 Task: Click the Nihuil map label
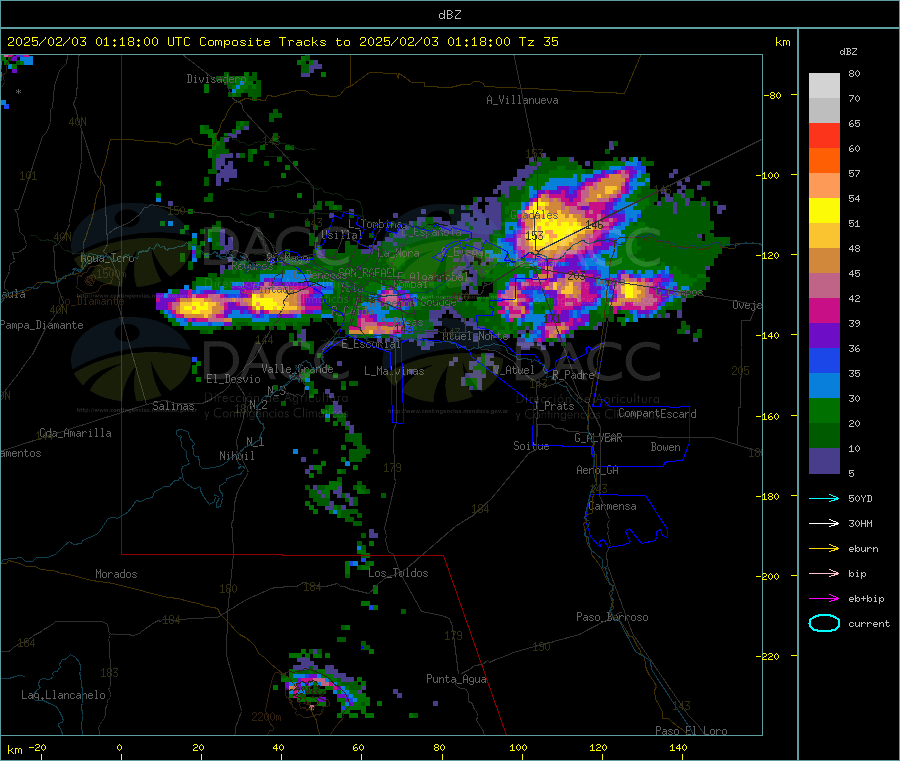tap(236, 456)
